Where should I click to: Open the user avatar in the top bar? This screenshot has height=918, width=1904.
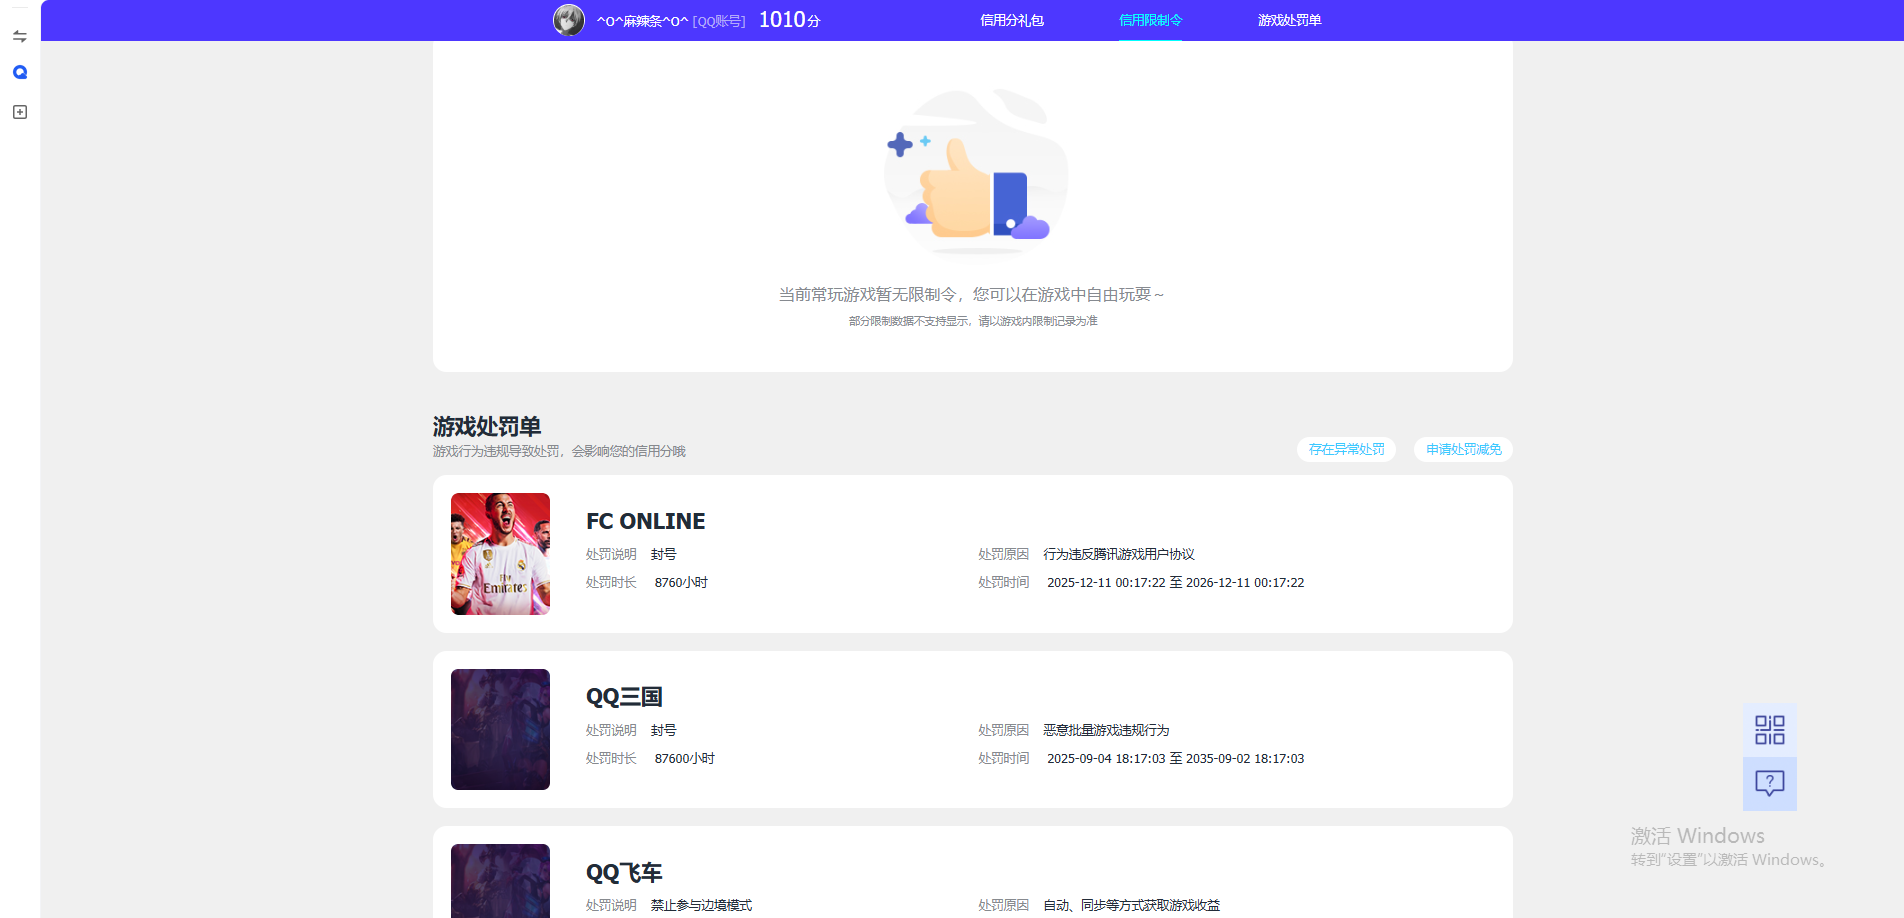569,20
